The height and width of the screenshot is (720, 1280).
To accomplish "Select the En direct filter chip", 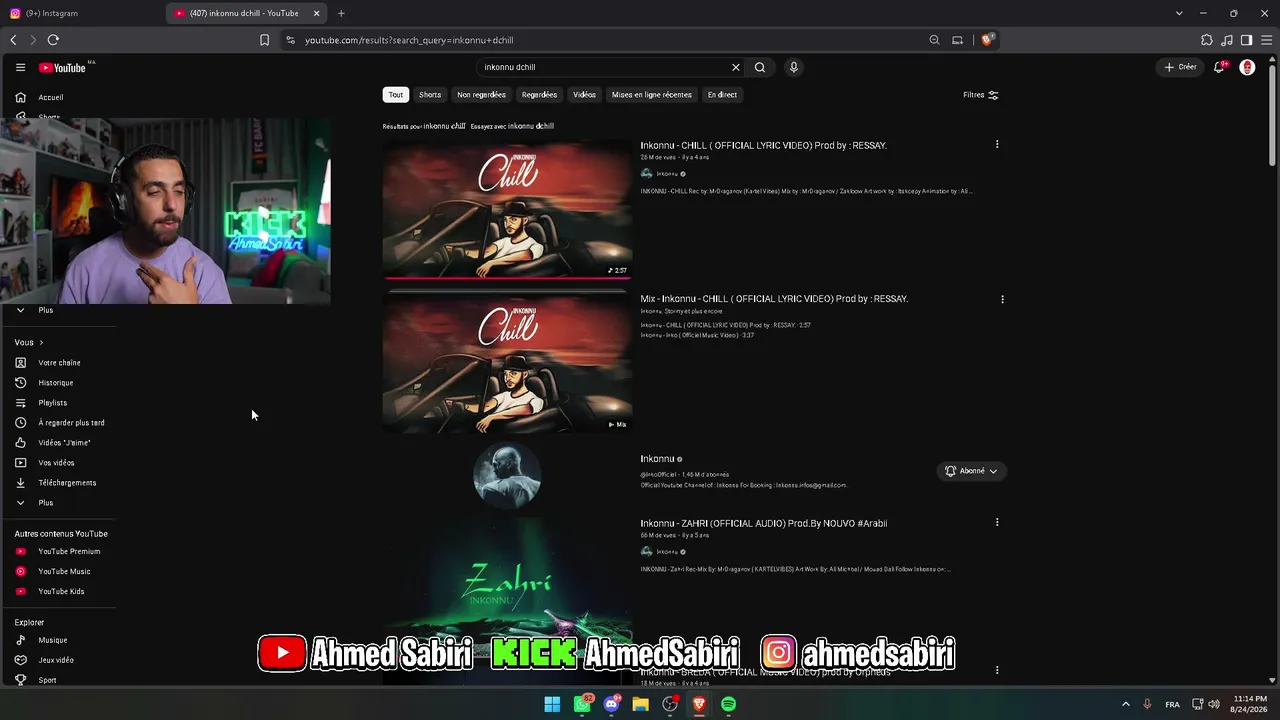I will pyautogui.click(x=722, y=95).
